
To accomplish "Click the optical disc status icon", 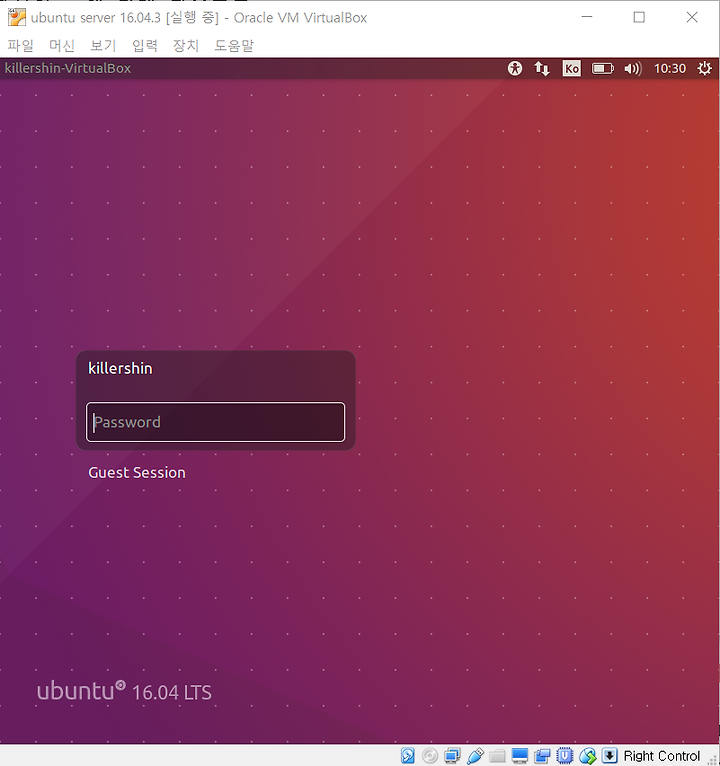I will [430, 756].
